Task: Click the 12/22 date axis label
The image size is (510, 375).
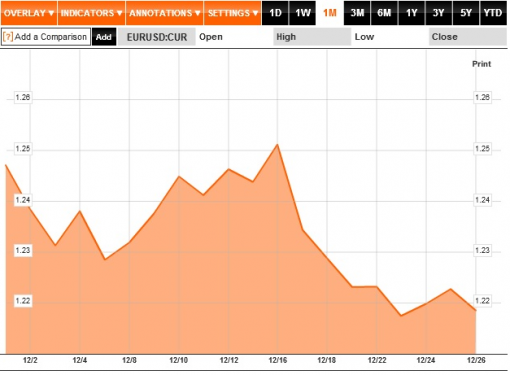Action: (377, 360)
